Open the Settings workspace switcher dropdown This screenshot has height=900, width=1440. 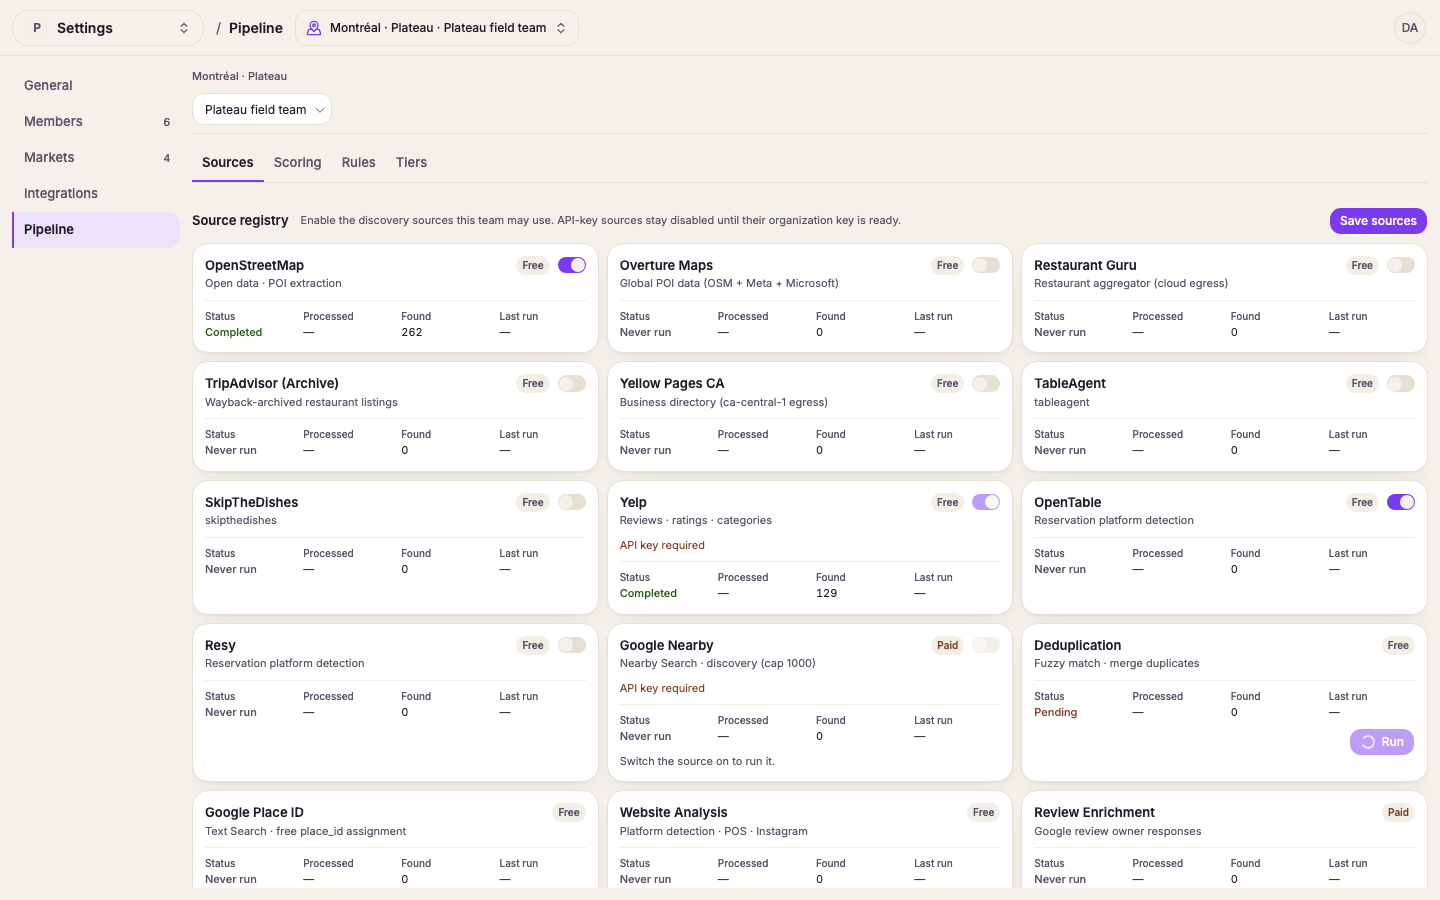point(108,28)
